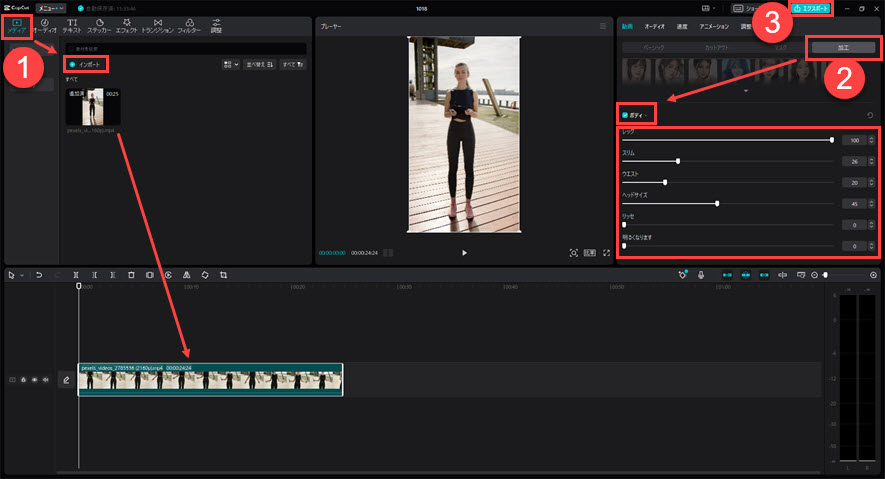
Task: Open the 並べ替え (Sort) dropdown
Action: pos(260,65)
